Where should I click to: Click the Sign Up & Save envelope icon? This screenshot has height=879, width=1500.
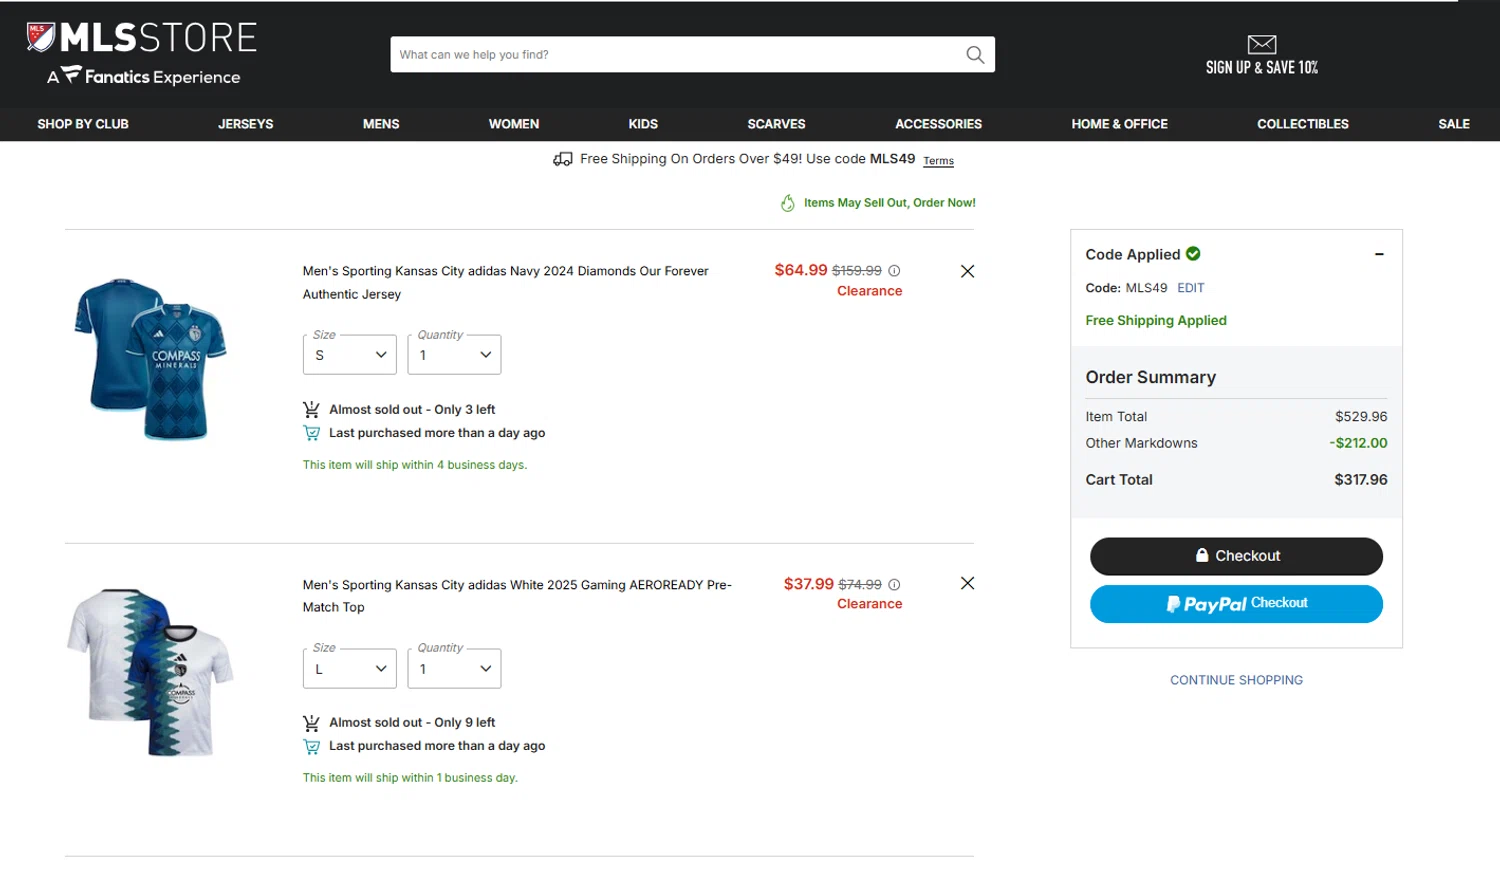(1261, 44)
